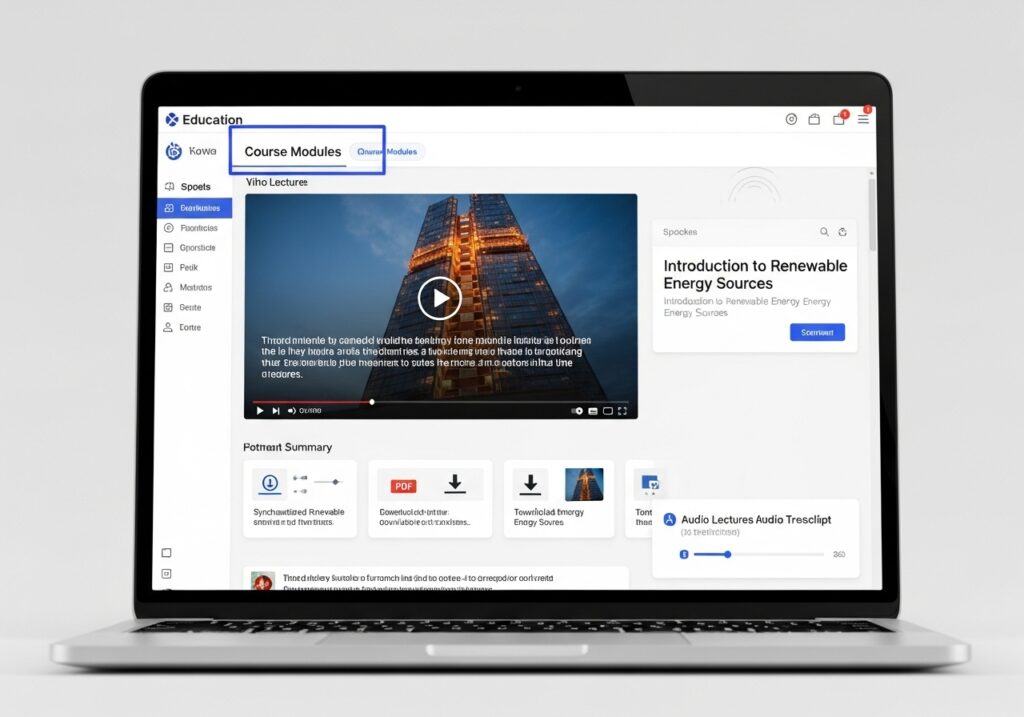1024x717 pixels.
Task: Click the refresh icon on the Spokes panel
Action: pos(842,231)
